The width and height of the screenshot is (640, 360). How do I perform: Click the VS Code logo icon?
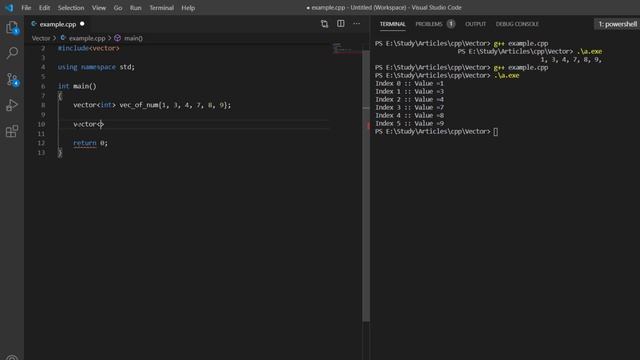[x=9, y=8]
